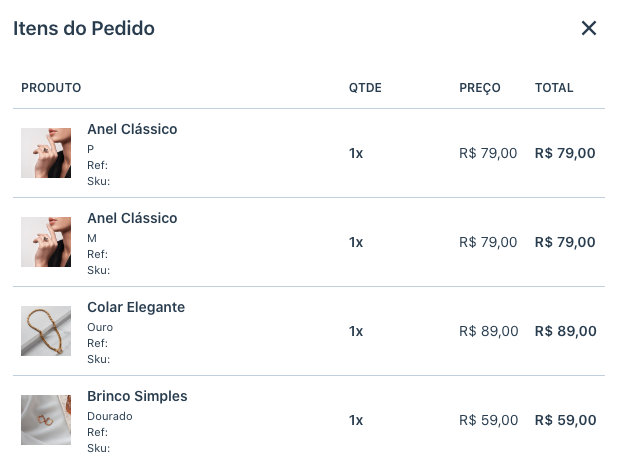Click the Ouro variant label
The width and height of the screenshot is (622, 469).
(100, 327)
